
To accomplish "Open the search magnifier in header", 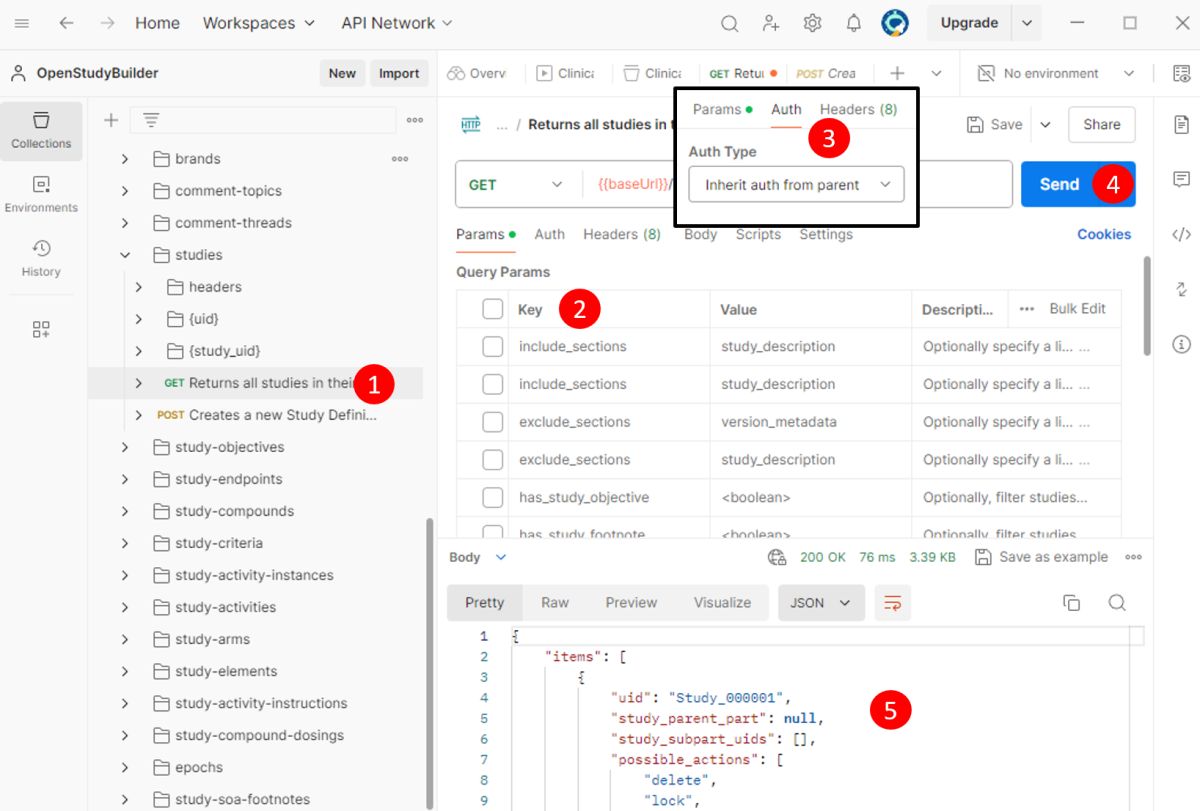I will coord(730,23).
